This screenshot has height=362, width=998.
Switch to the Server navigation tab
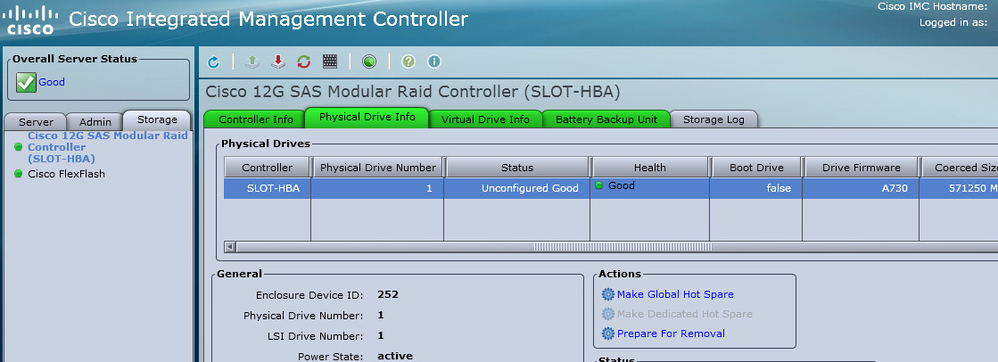pyautogui.click(x=36, y=122)
